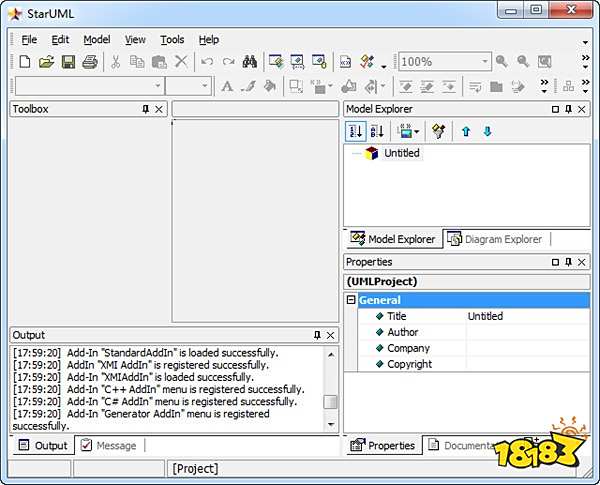Select the Untitled project tree node
The image size is (600, 485).
pyautogui.click(x=402, y=153)
